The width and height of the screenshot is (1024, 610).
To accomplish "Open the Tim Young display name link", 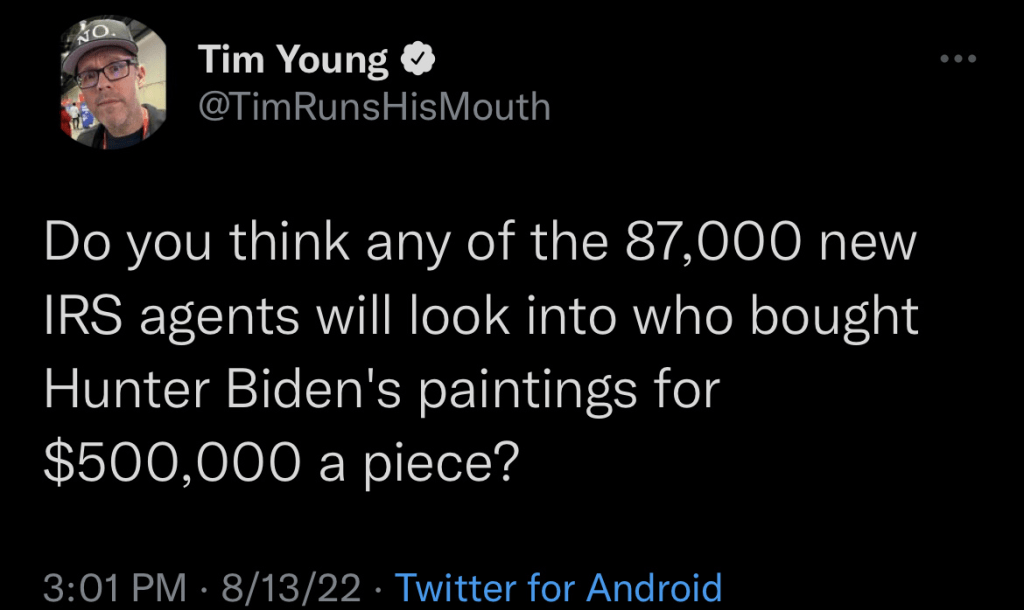I will 294,62.
